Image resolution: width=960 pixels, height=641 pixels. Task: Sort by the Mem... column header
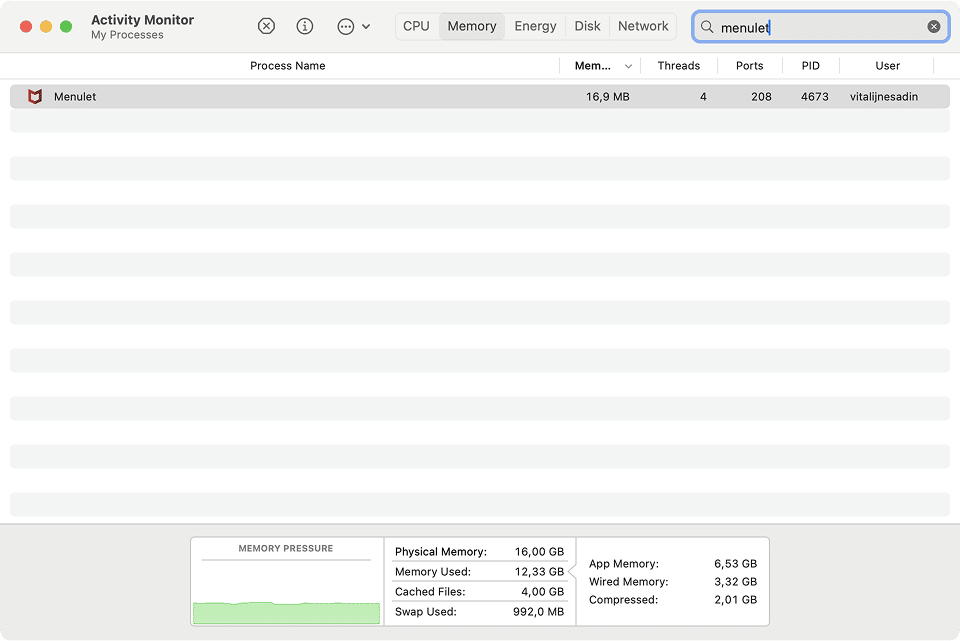593,66
